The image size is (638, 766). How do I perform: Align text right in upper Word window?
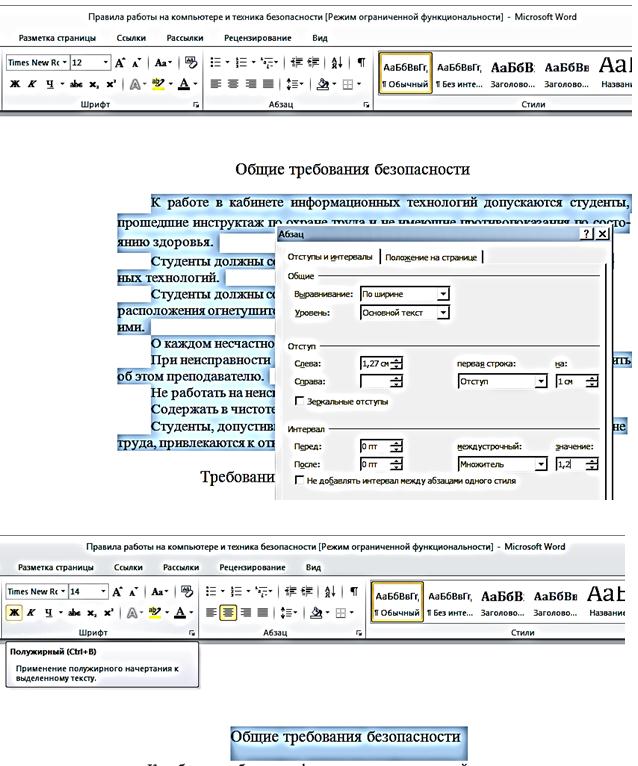click(x=251, y=84)
